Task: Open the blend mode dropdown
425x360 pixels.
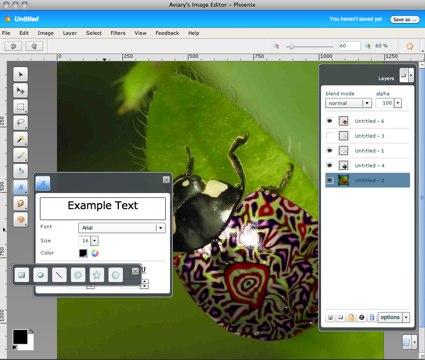Action: coord(348,103)
